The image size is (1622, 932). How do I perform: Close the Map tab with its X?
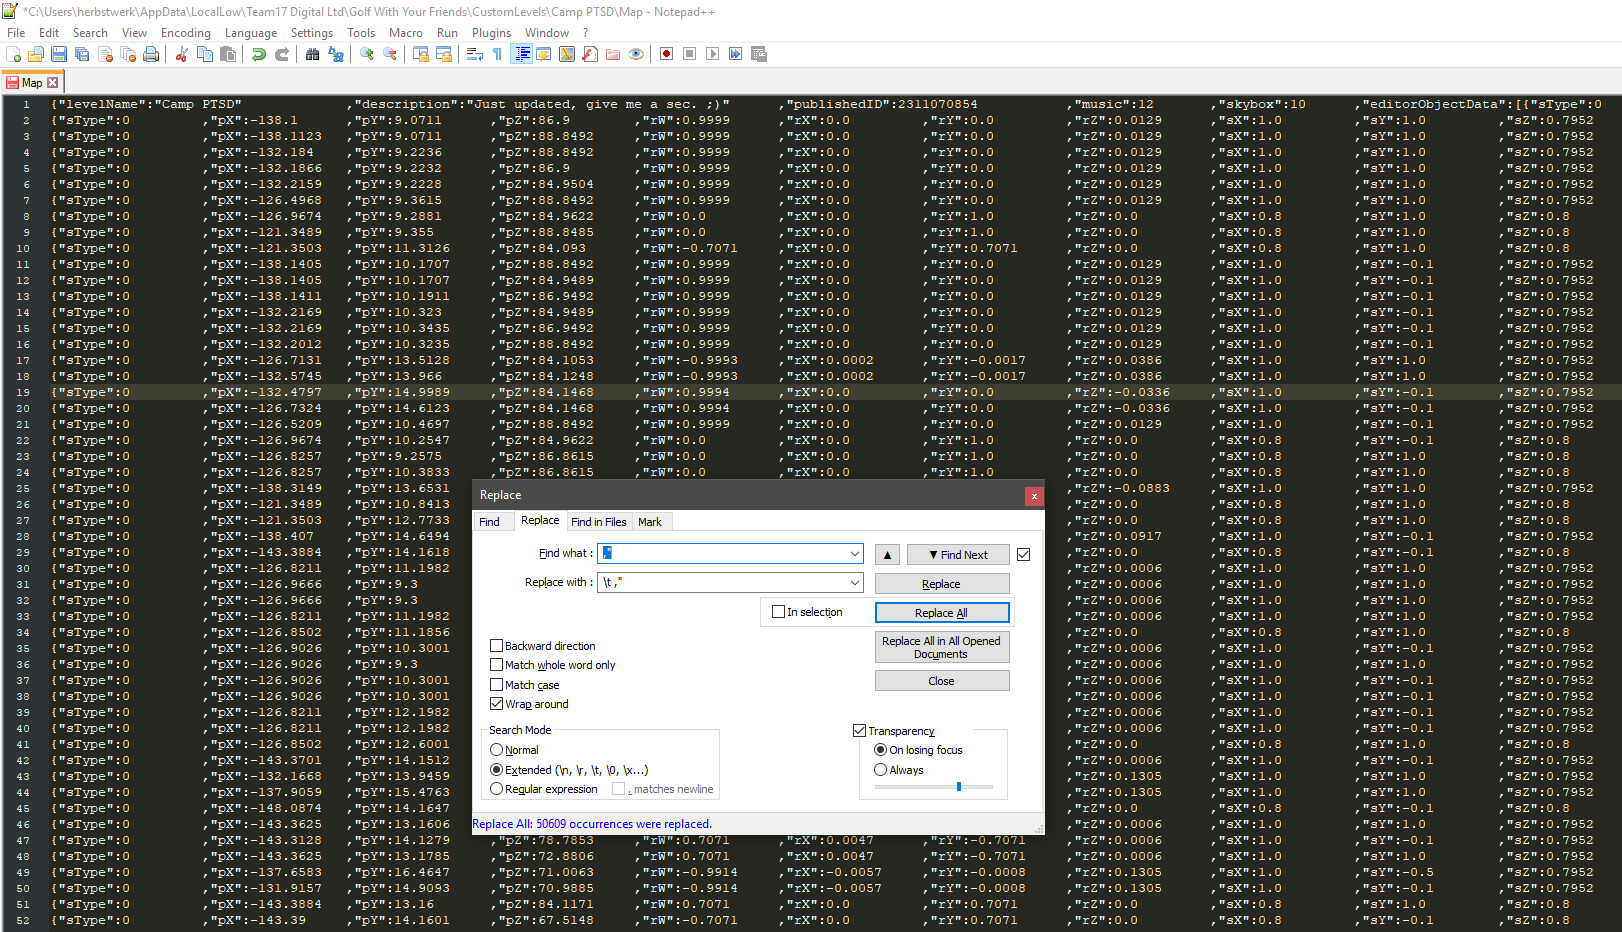[x=53, y=83]
